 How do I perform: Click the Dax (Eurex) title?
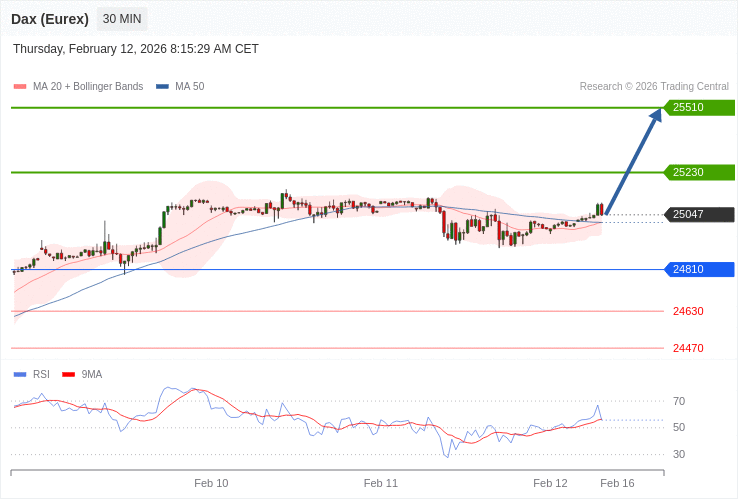point(50,19)
